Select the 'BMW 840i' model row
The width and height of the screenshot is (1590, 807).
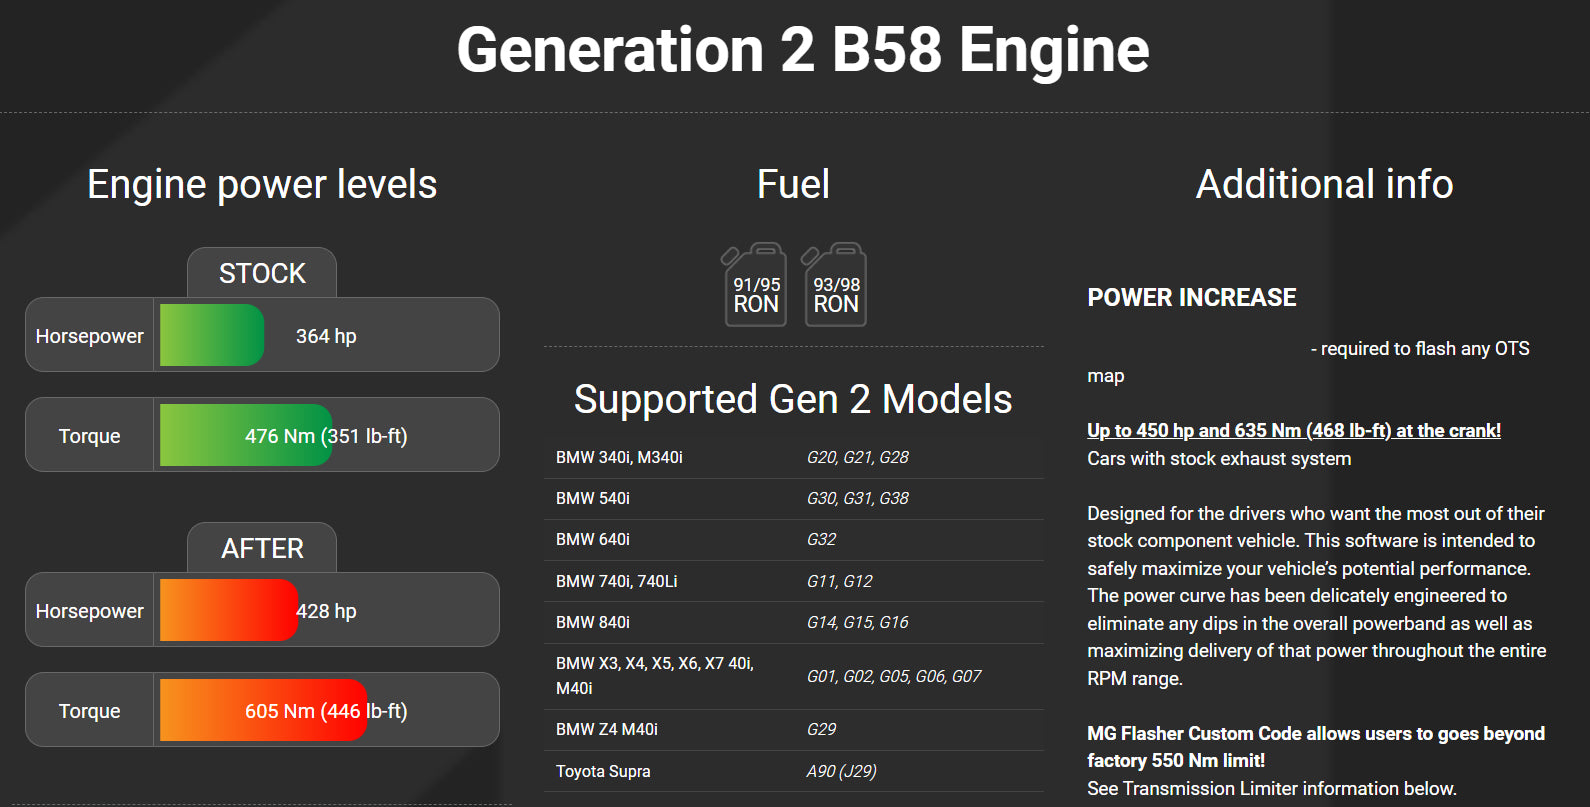(x=794, y=622)
